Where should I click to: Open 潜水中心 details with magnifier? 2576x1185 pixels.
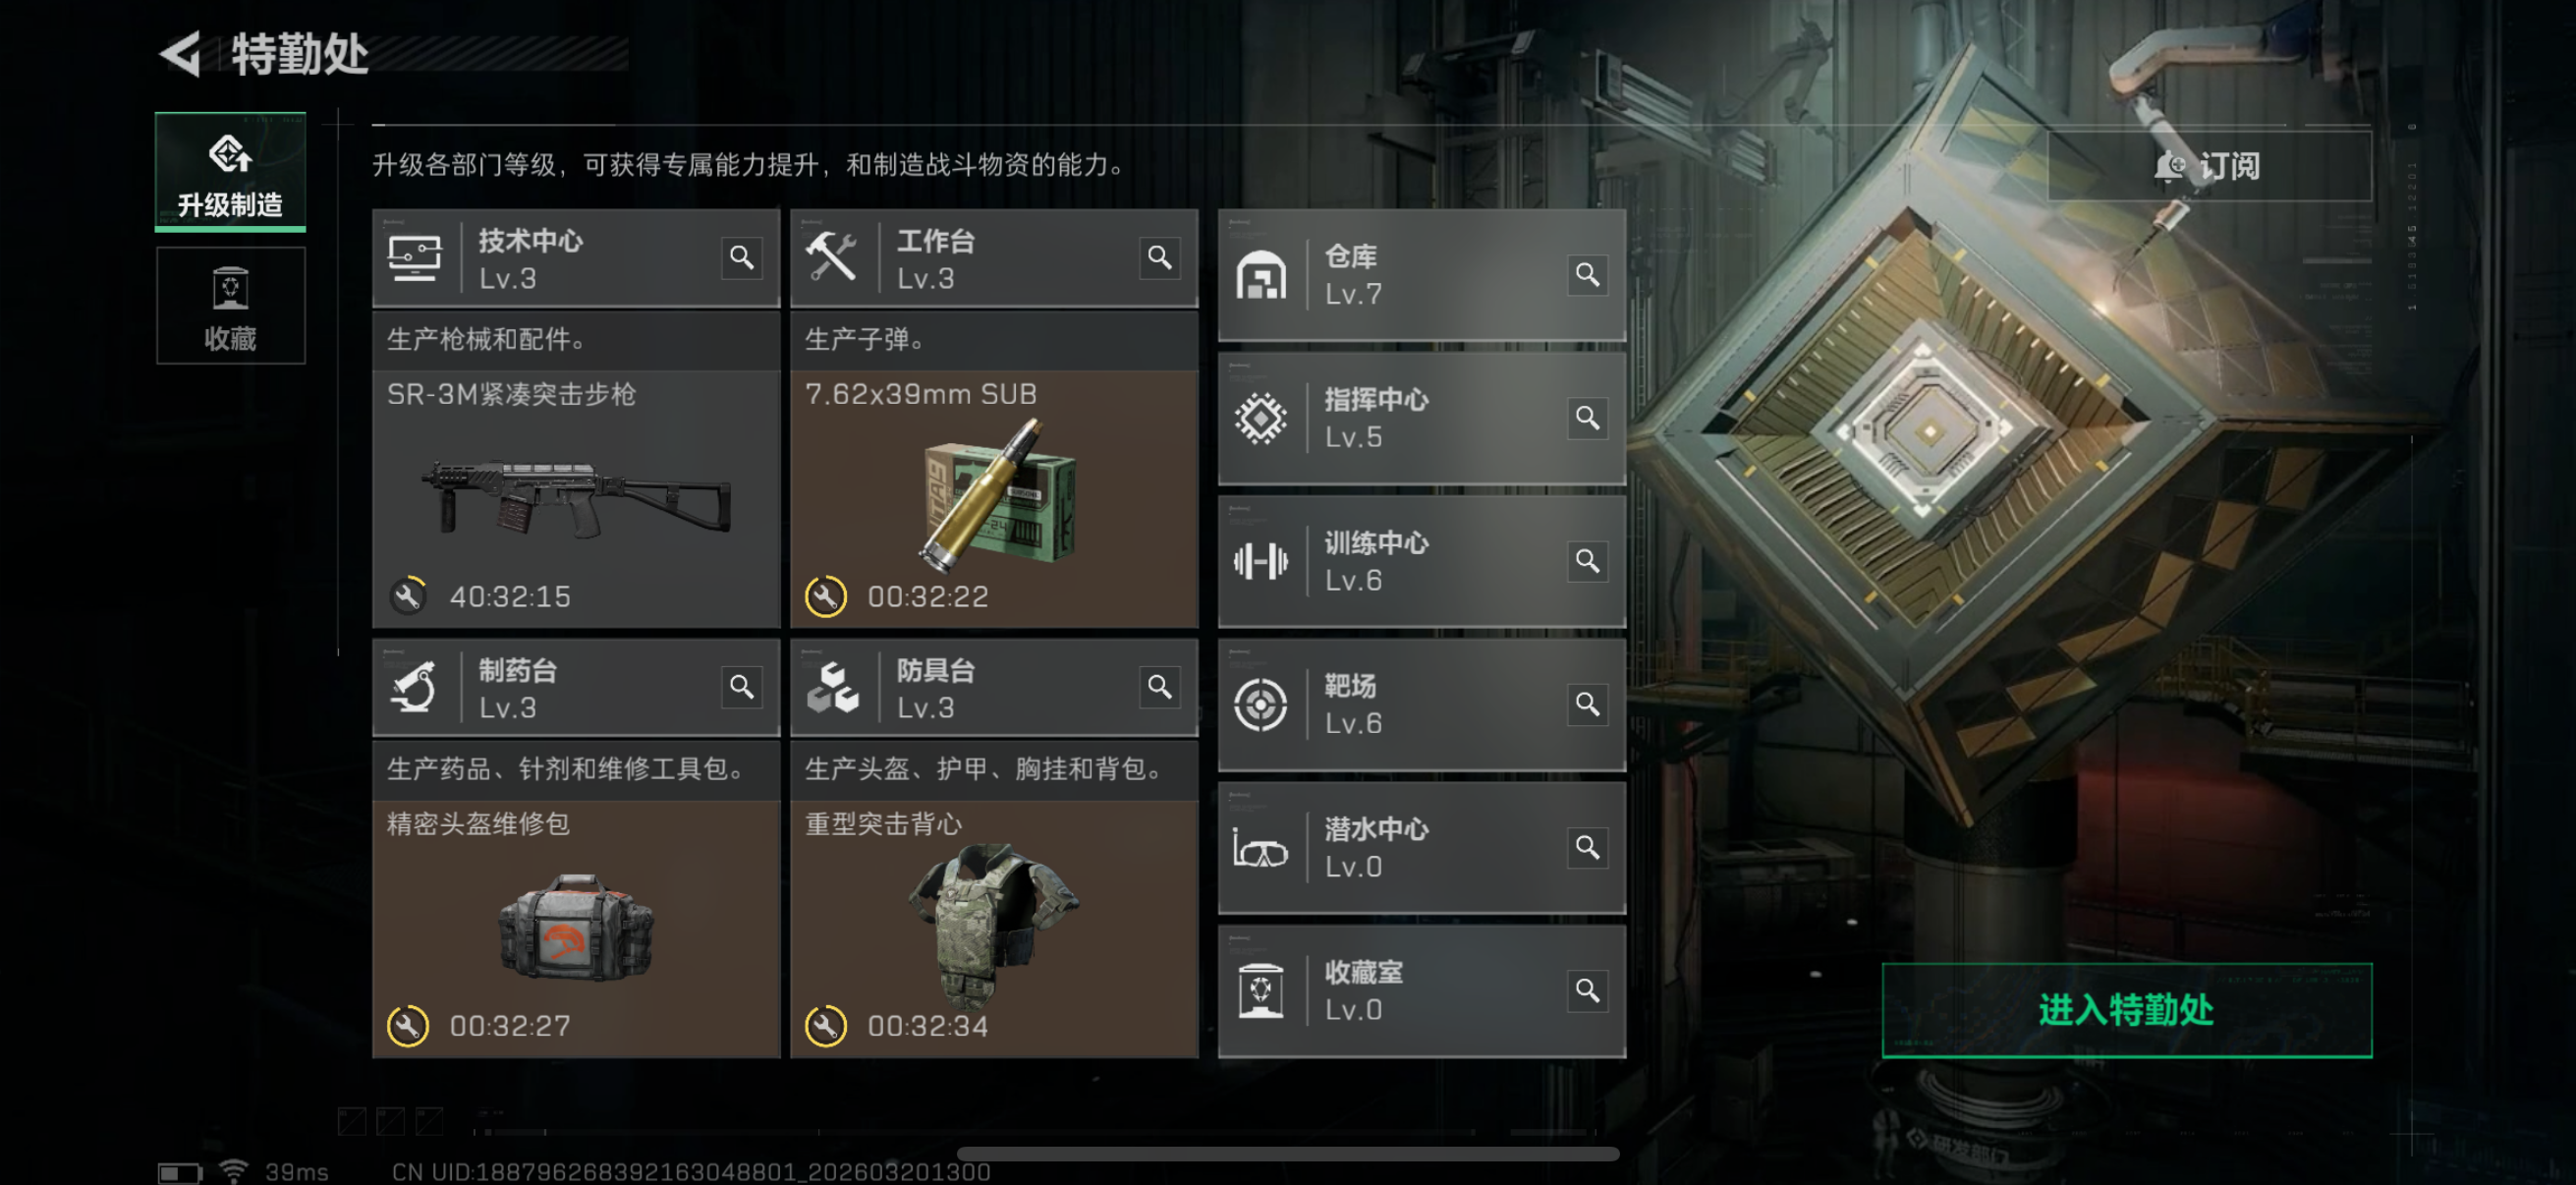[1587, 847]
